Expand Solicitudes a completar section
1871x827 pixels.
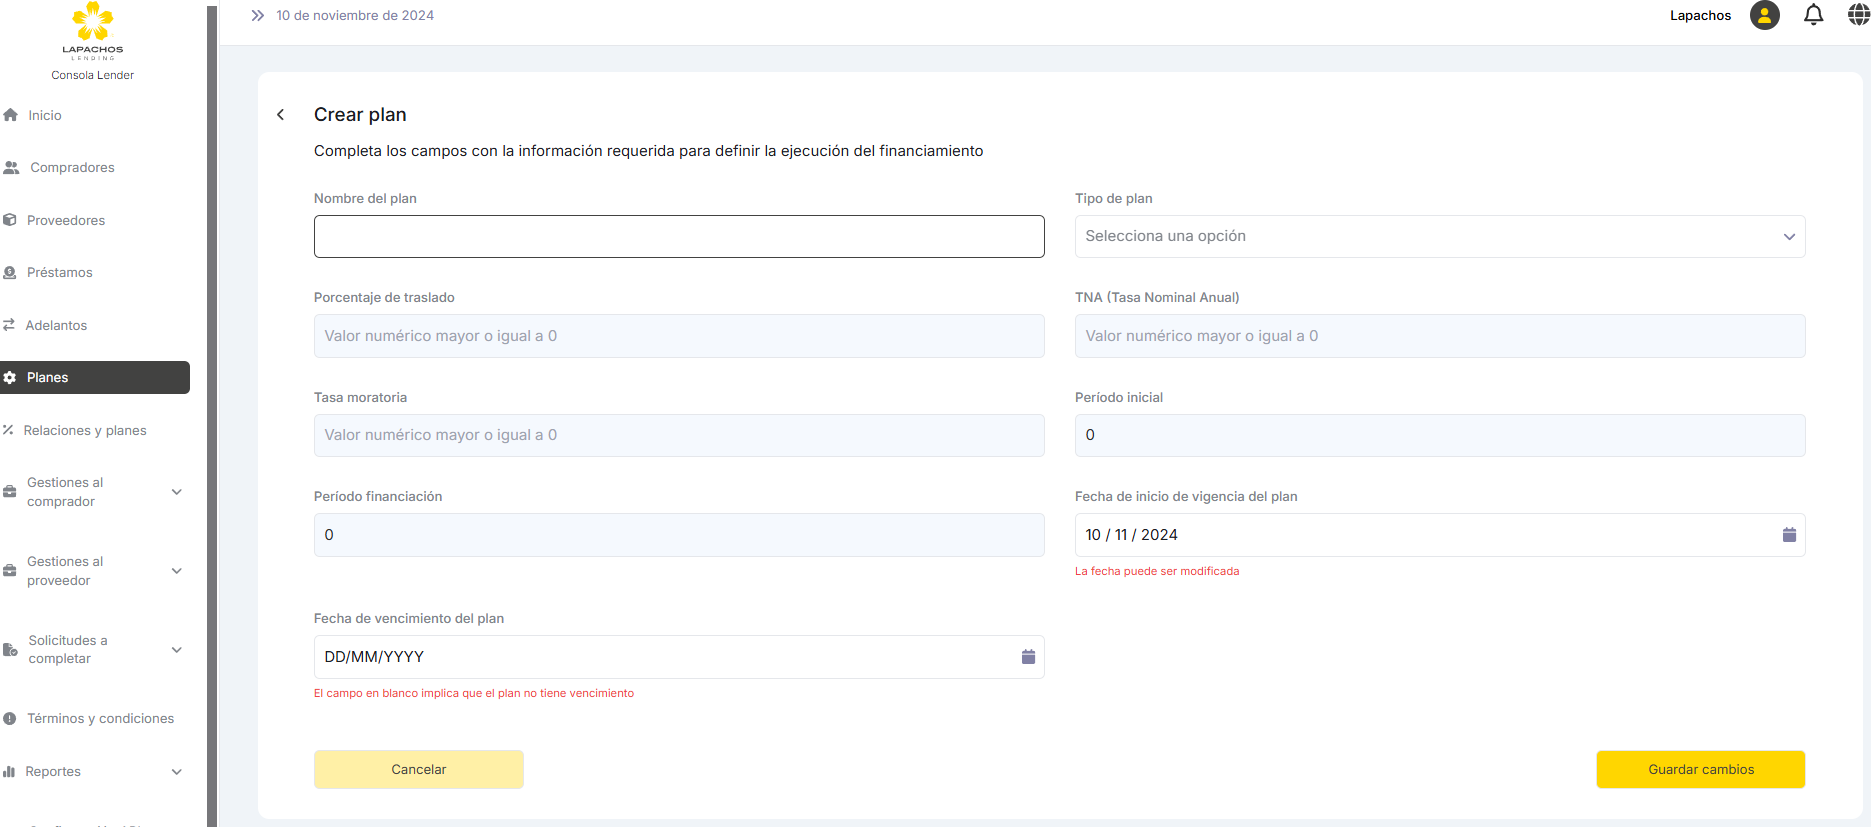[x=177, y=650]
